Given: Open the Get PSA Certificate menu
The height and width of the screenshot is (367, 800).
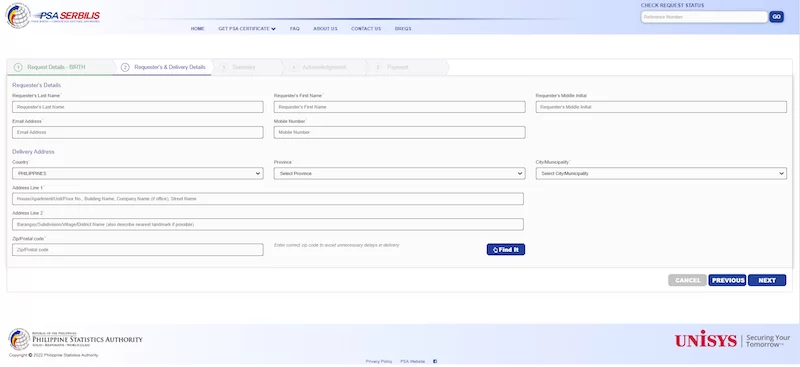Looking at the screenshot, I should coord(247,29).
